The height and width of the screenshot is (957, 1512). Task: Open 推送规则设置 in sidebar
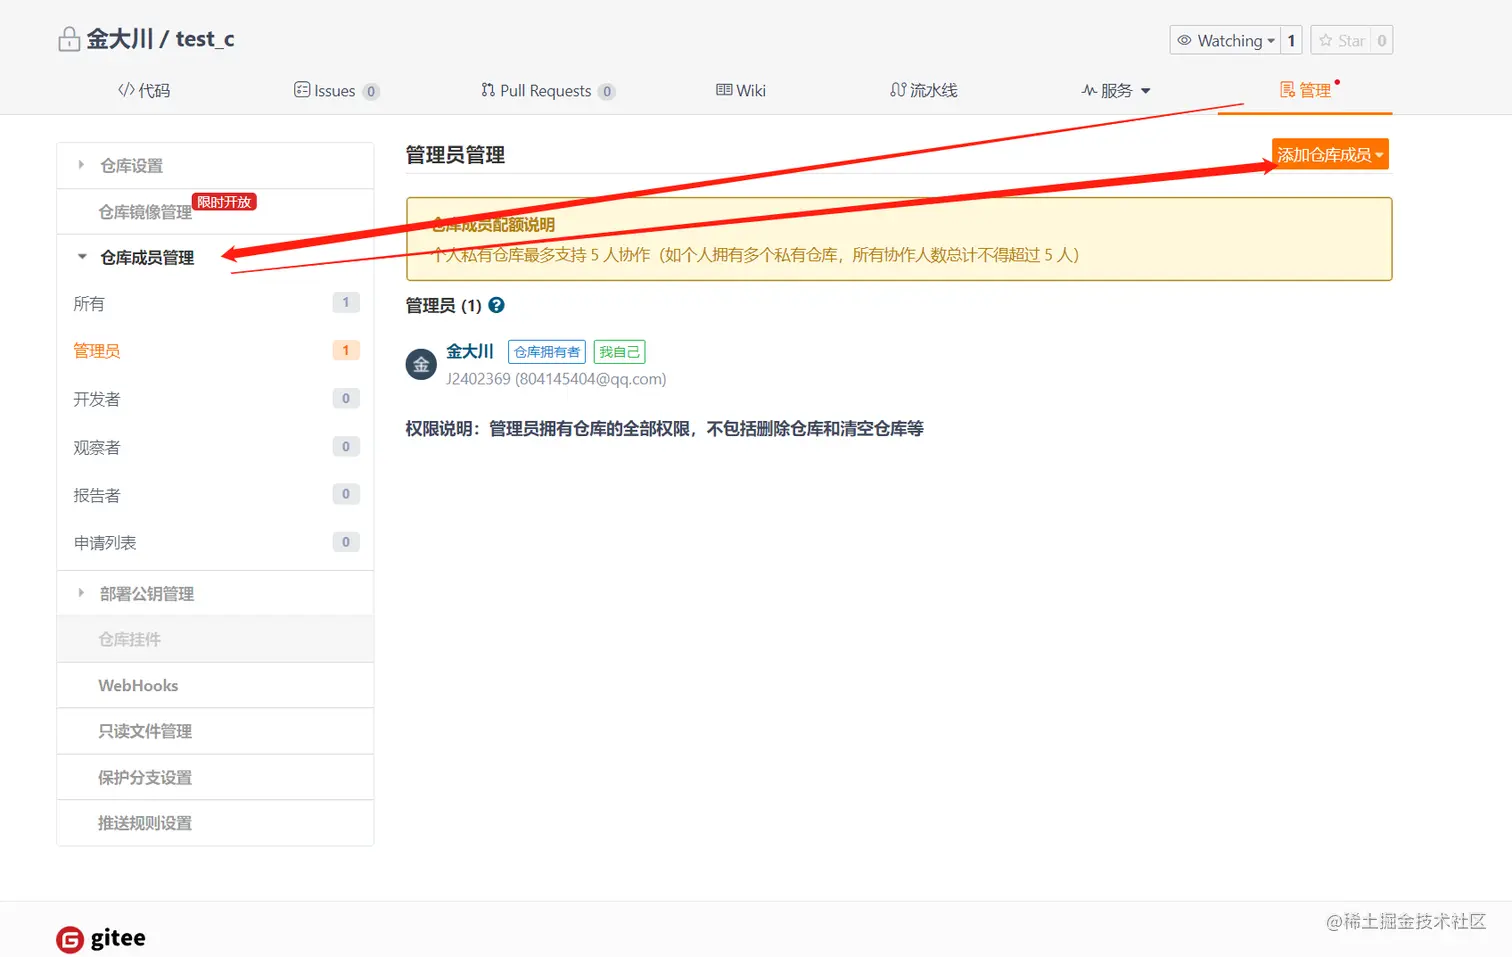click(x=215, y=823)
